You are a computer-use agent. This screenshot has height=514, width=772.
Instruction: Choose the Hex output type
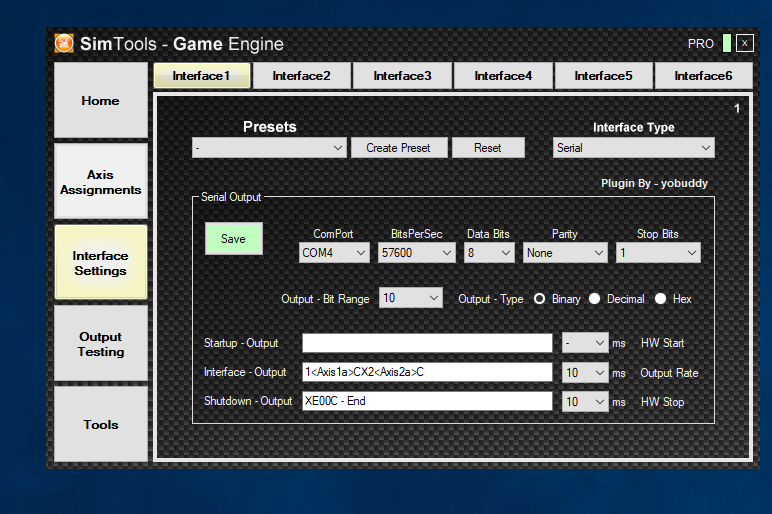(x=660, y=299)
